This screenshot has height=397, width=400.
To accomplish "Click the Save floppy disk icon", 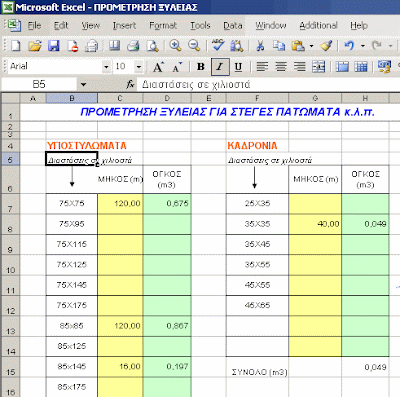I will [x=54, y=45].
